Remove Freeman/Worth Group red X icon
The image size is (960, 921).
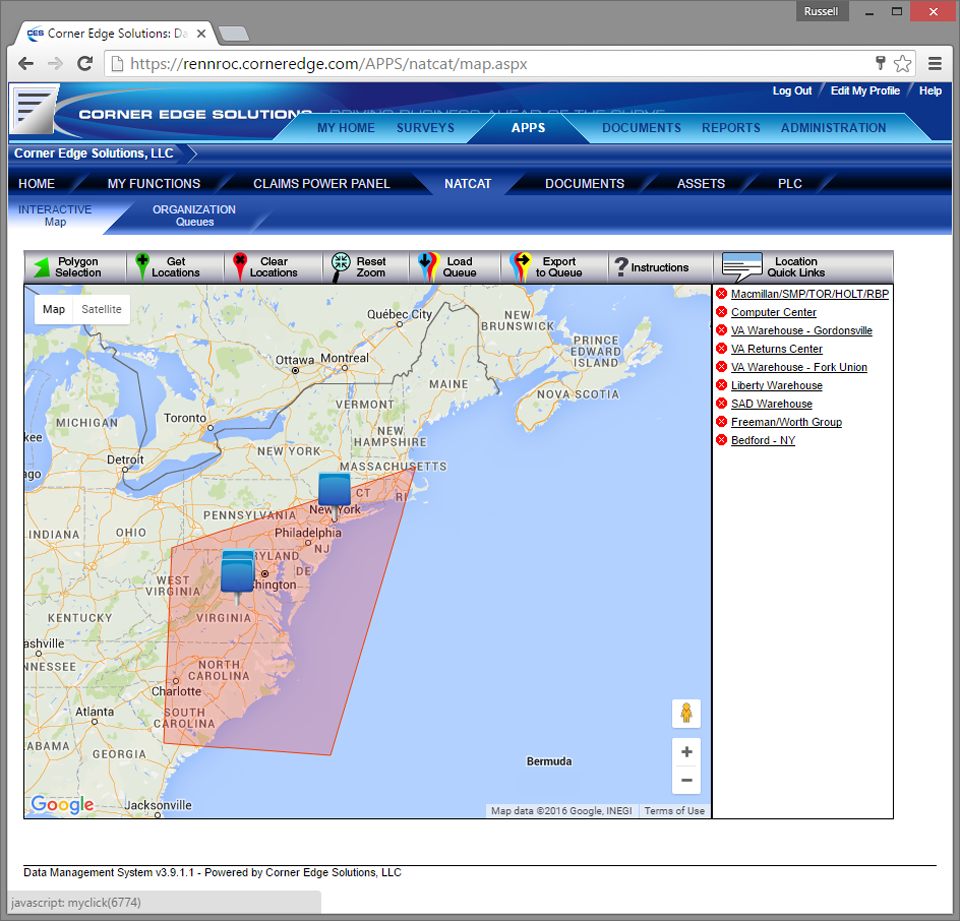click(x=721, y=422)
